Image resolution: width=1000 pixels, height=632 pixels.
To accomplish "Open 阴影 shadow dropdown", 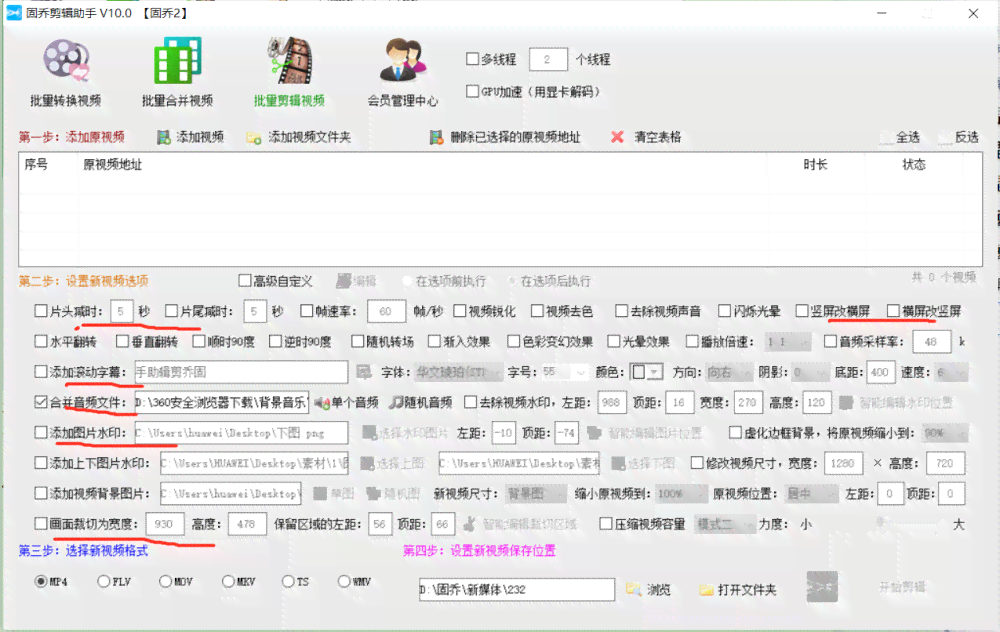I will pyautogui.click(x=811, y=372).
